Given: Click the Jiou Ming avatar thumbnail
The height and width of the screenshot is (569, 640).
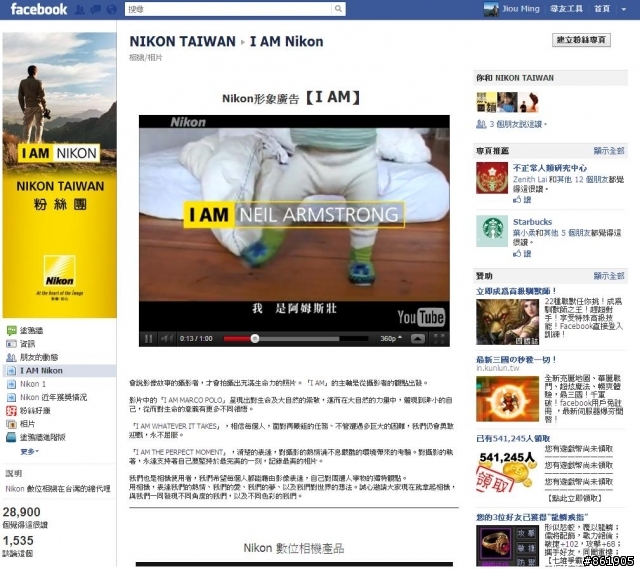Looking at the screenshot, I should click(x=491, y=9).
